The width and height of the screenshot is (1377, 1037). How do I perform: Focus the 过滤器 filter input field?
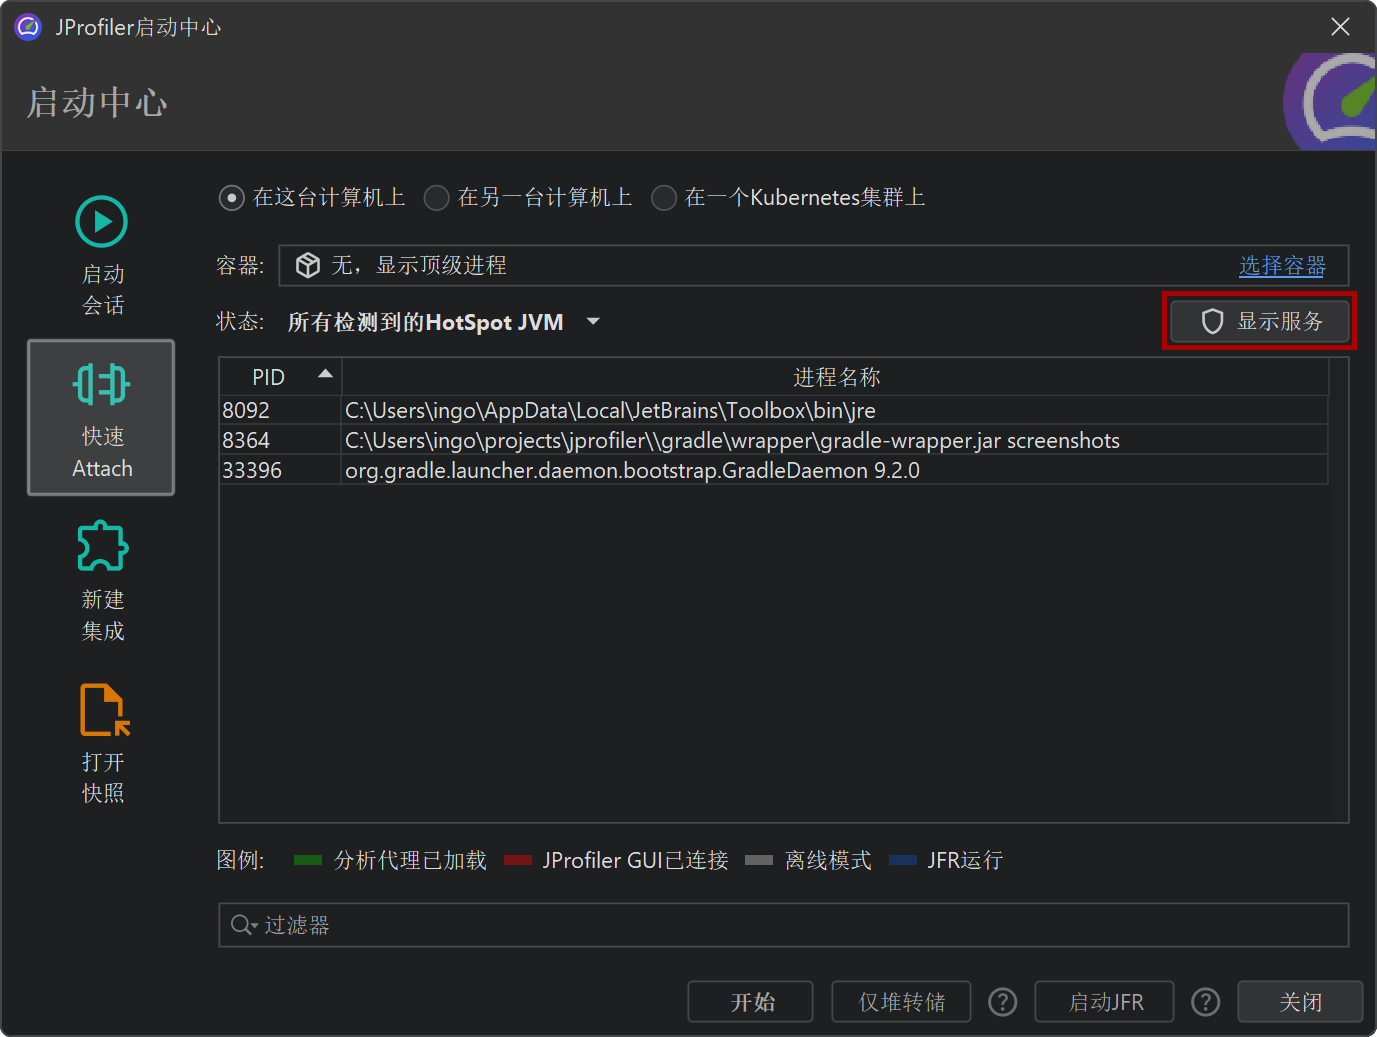click(x=784, y=925)
